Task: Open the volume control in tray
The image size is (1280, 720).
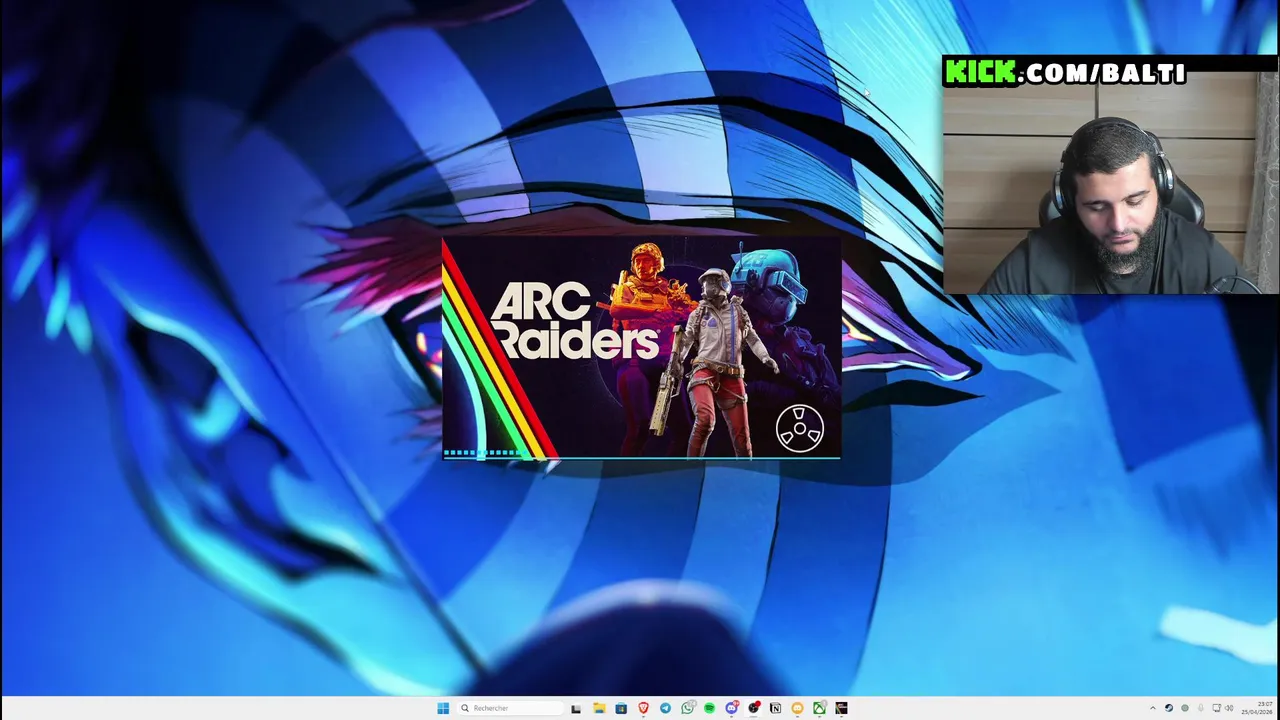Action: coord(1229,708)
